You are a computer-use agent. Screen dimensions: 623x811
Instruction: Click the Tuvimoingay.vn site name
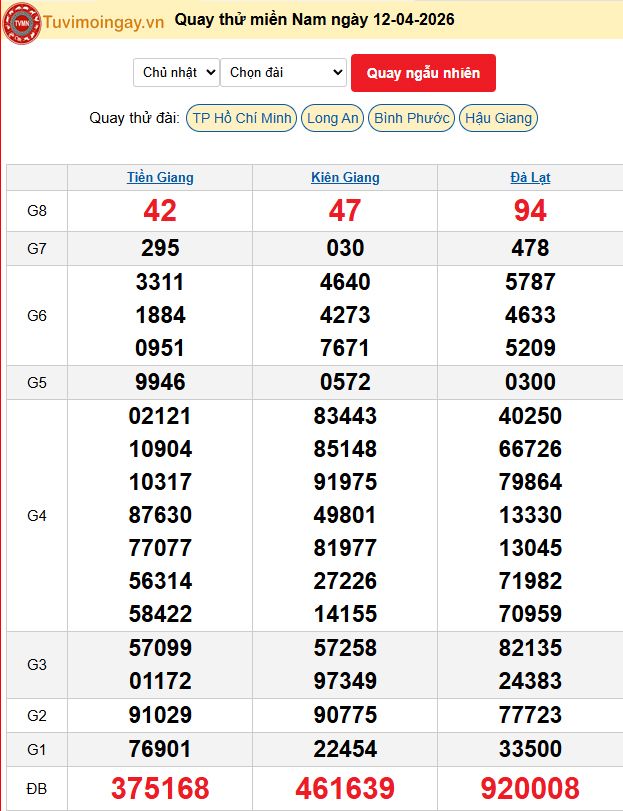tap(101, 21)
